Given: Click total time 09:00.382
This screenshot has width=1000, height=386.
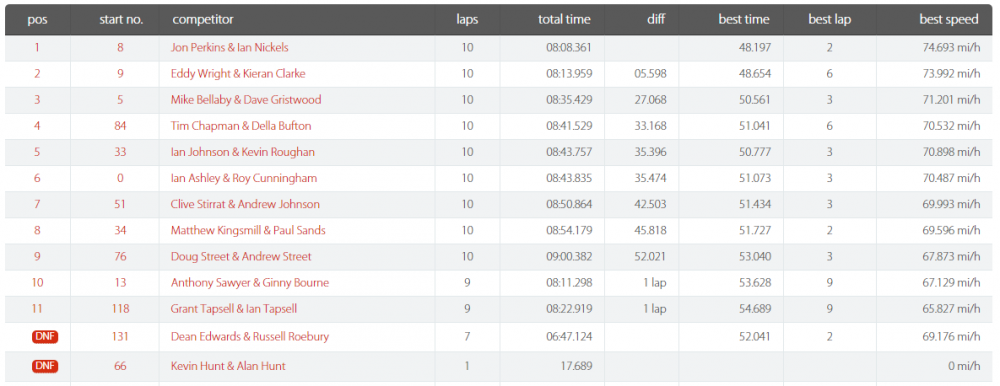Looking at the screenshot, I should tap(569, 257).
